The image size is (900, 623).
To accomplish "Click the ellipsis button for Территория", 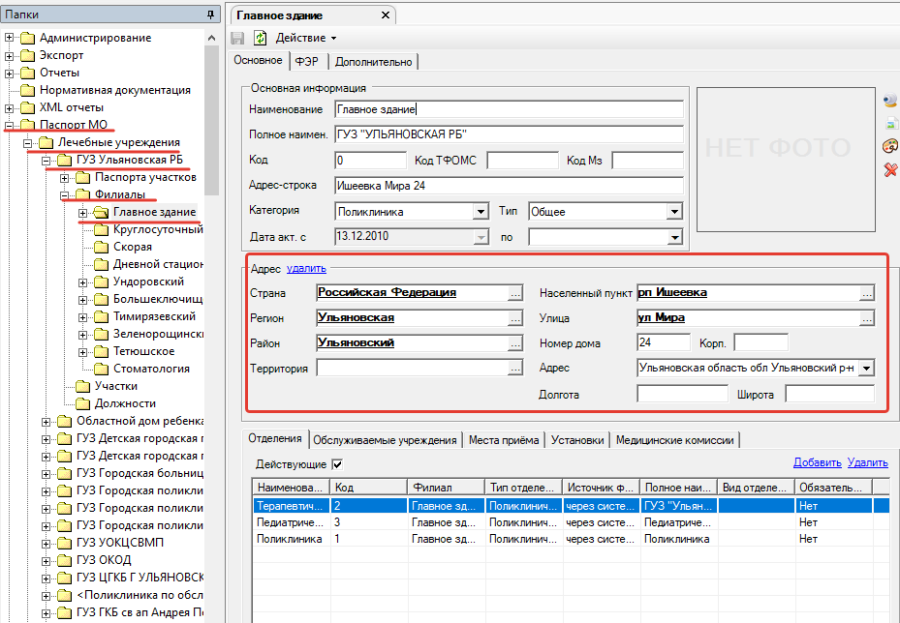I will [515, 369].
